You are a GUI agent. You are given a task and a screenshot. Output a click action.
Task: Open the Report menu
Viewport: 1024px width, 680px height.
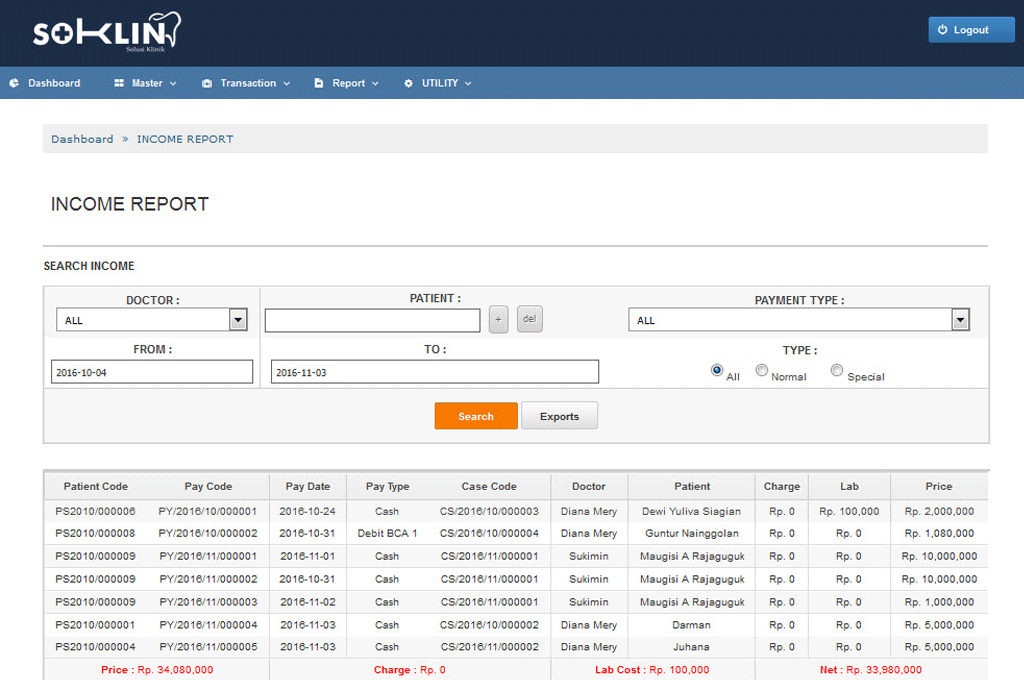coord(349,83)
